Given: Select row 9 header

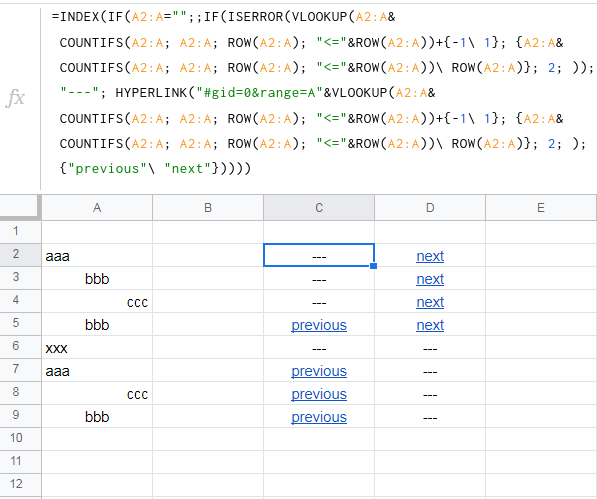Looking at the screenshot, I should coord(20,416).
